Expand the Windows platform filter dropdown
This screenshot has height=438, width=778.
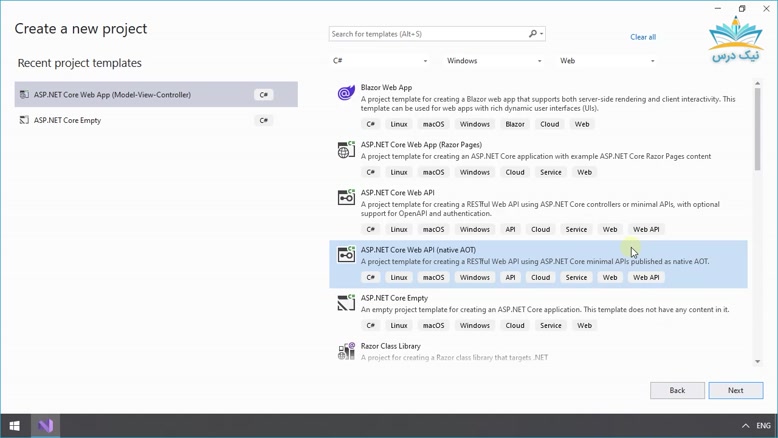tap(494, 61)
